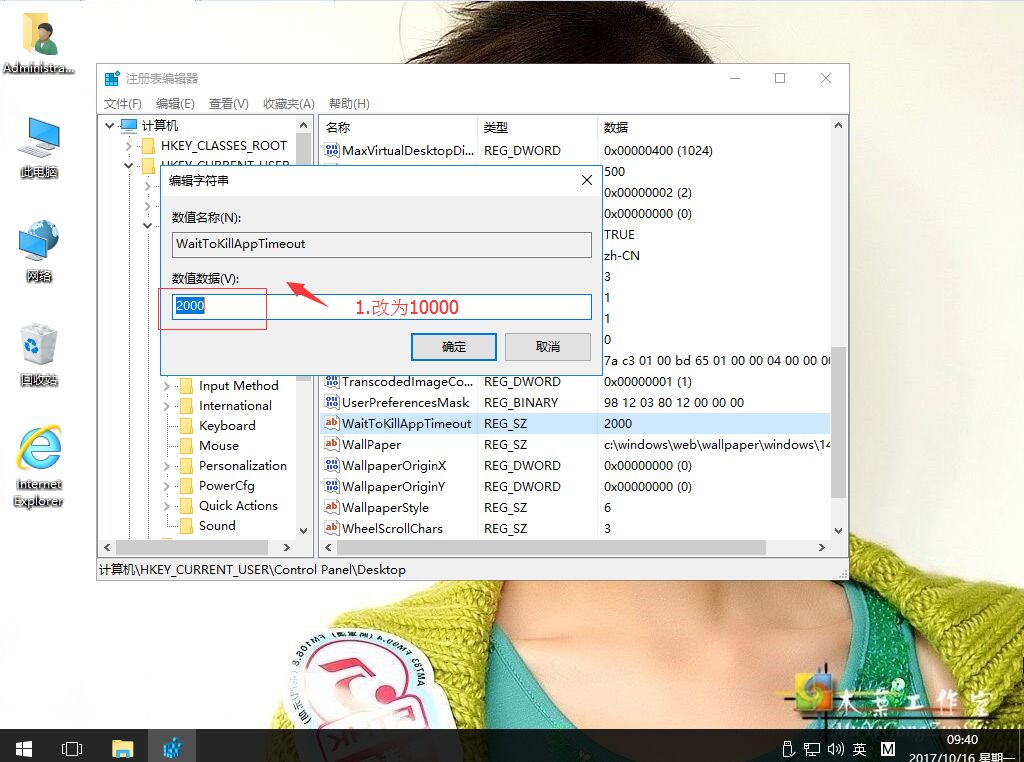
Task: Click the Keyboard folder icon in tree
Action: (x=186, y=426)
